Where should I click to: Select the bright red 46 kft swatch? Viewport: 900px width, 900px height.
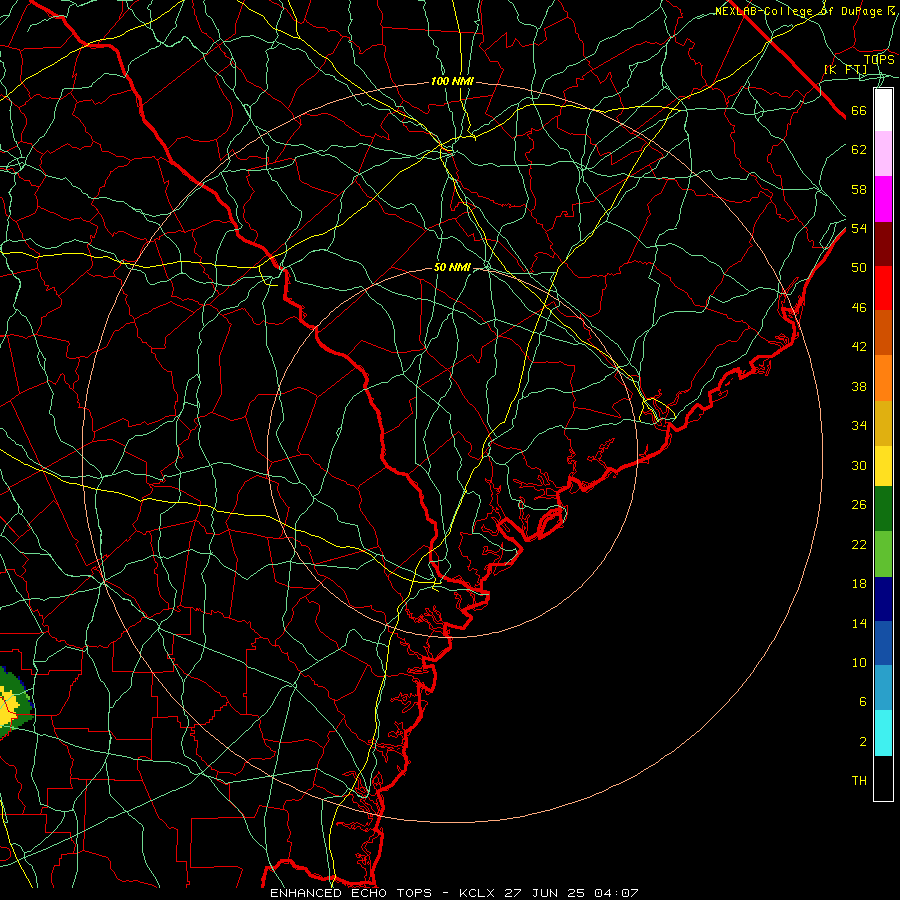point(883,288)
